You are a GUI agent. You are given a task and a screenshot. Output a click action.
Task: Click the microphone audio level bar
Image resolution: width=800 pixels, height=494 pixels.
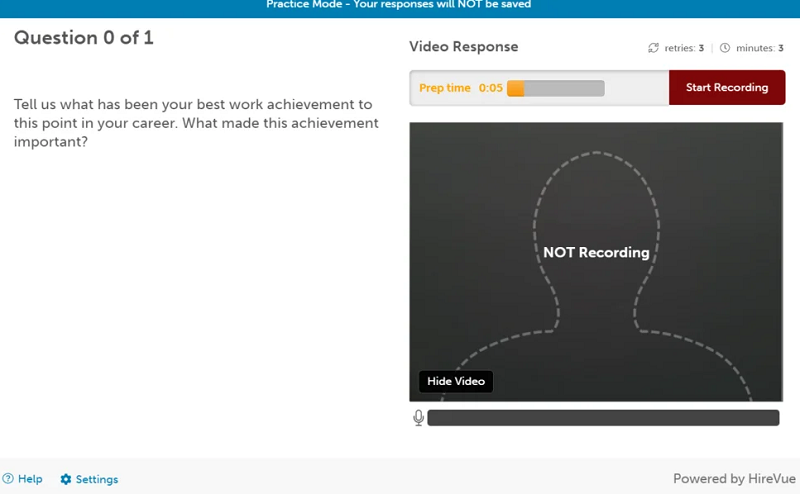tap(603, 418)
